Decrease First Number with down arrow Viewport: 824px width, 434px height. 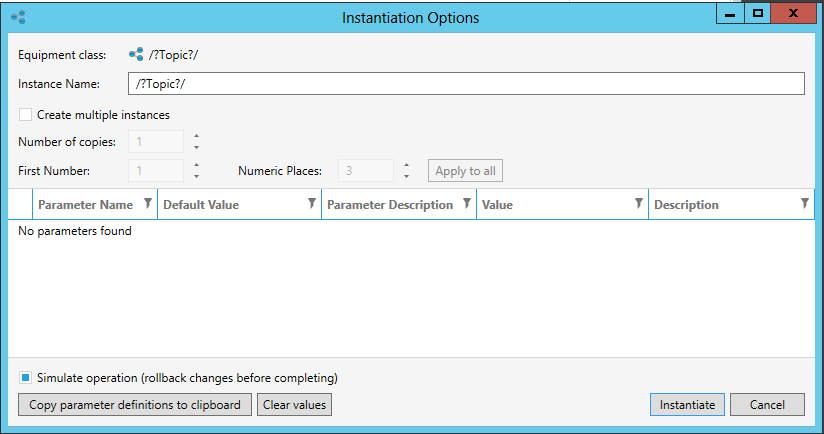point(196,176)
